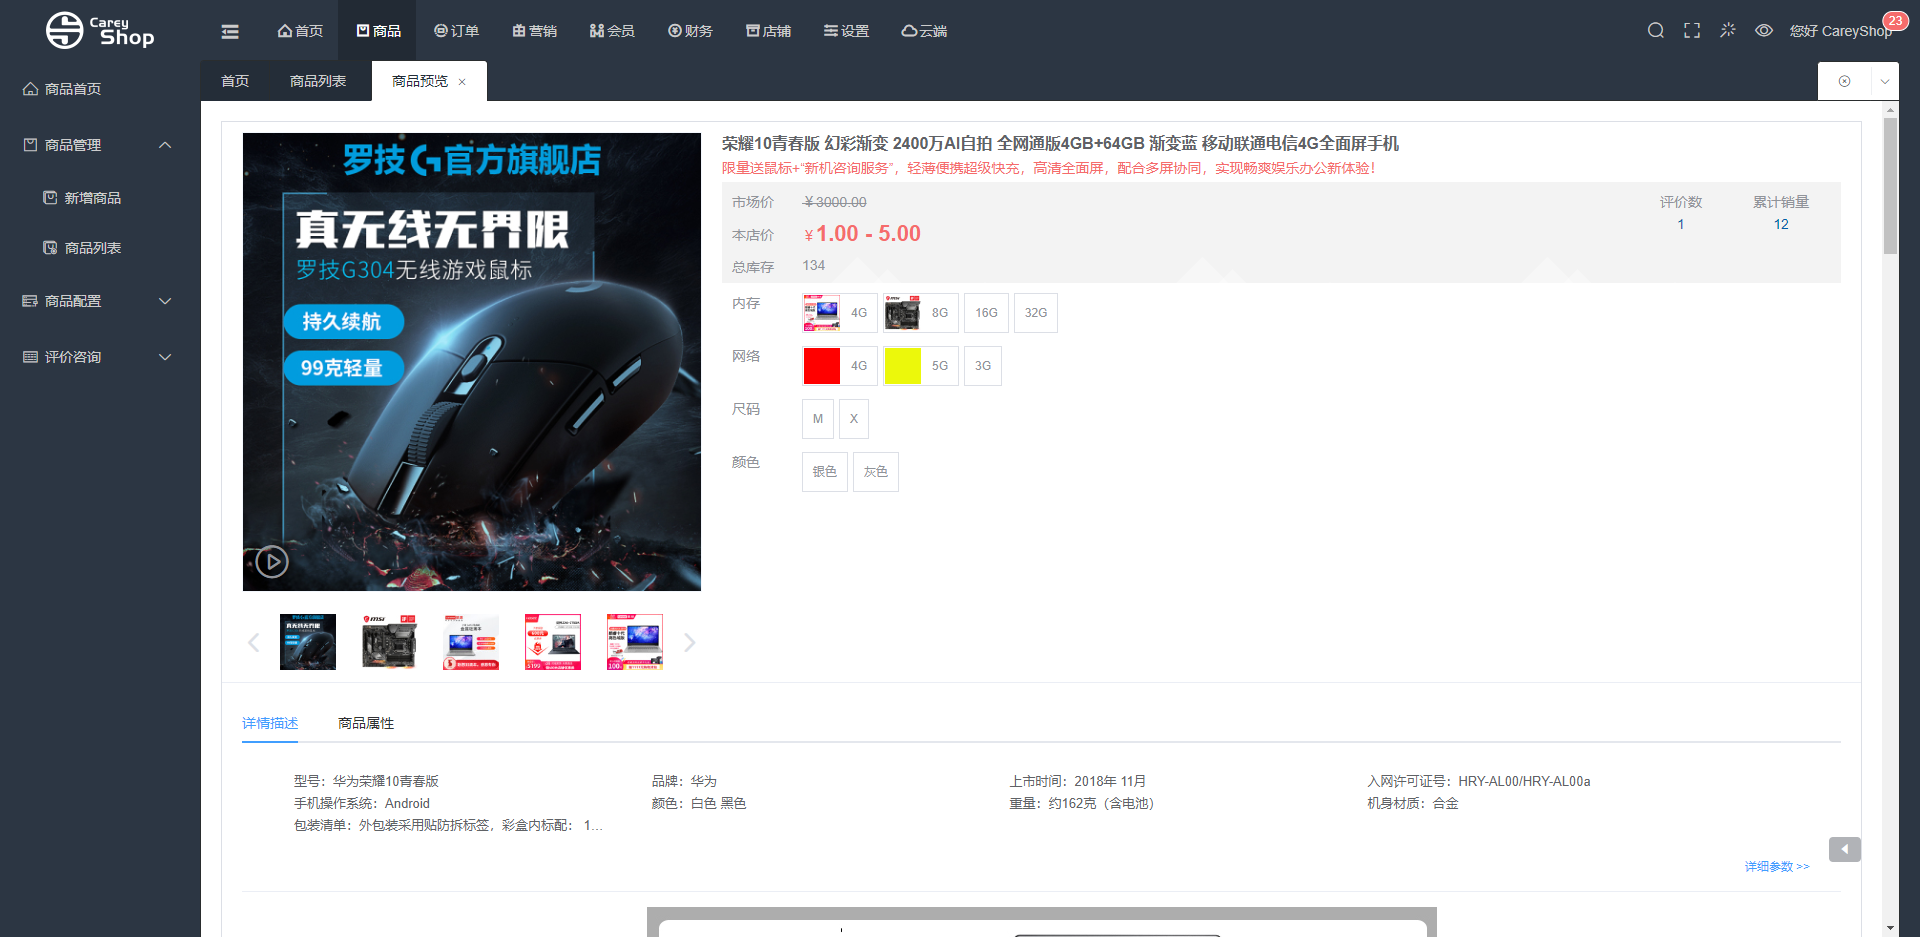
Task: Click the eye preview icon in header
Action: point(1764,30)
